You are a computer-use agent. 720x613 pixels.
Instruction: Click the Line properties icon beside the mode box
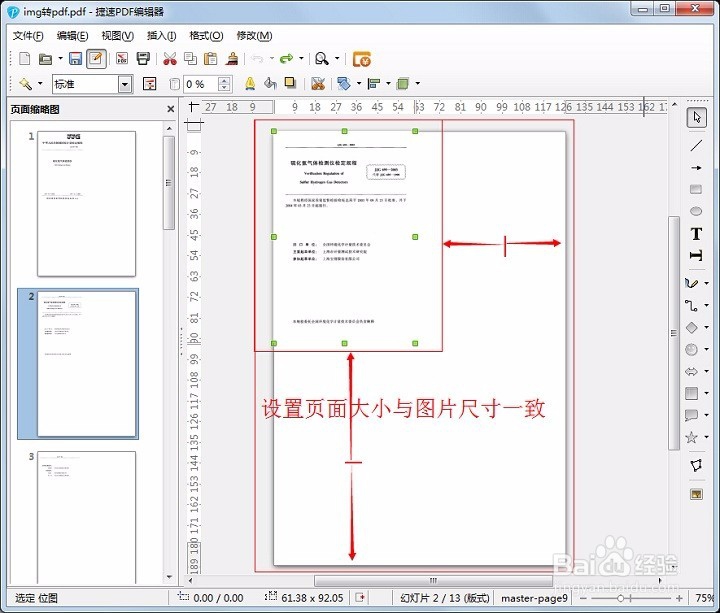pos(150,84)
